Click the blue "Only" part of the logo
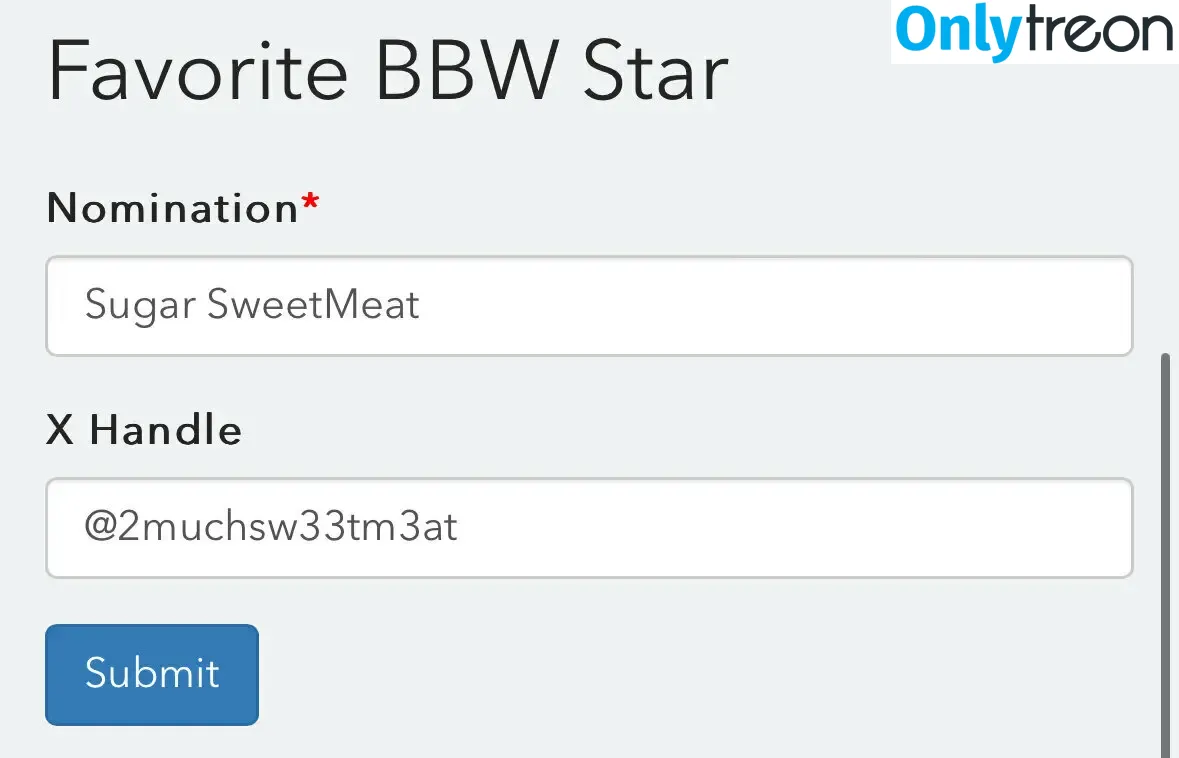 [959, 33]
